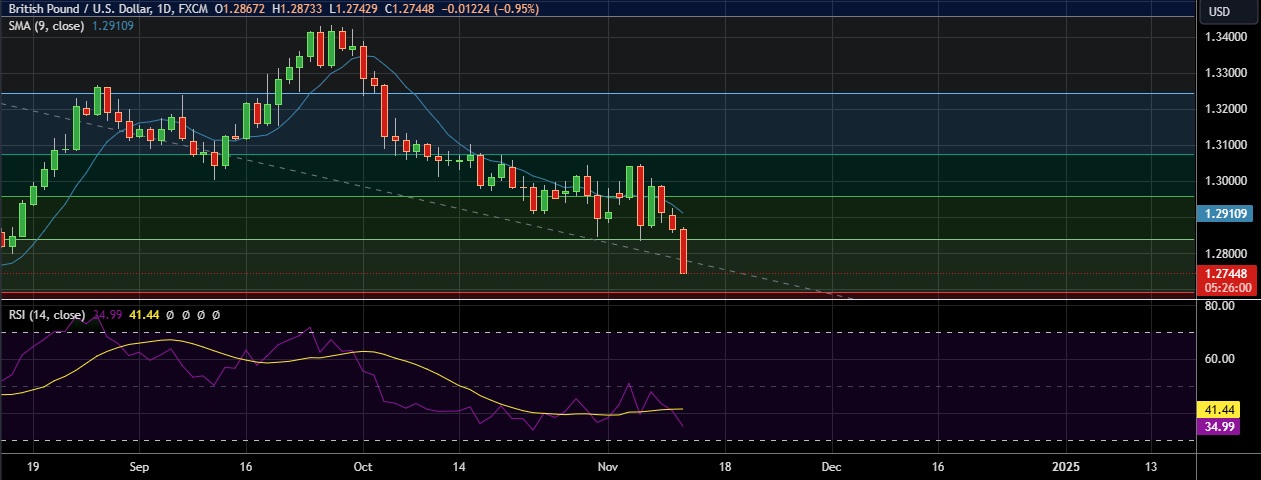1261x480 pixels.
Task: Click SMA legend value 1.29109 beside indicator name
Action: (x=113, y=25)
